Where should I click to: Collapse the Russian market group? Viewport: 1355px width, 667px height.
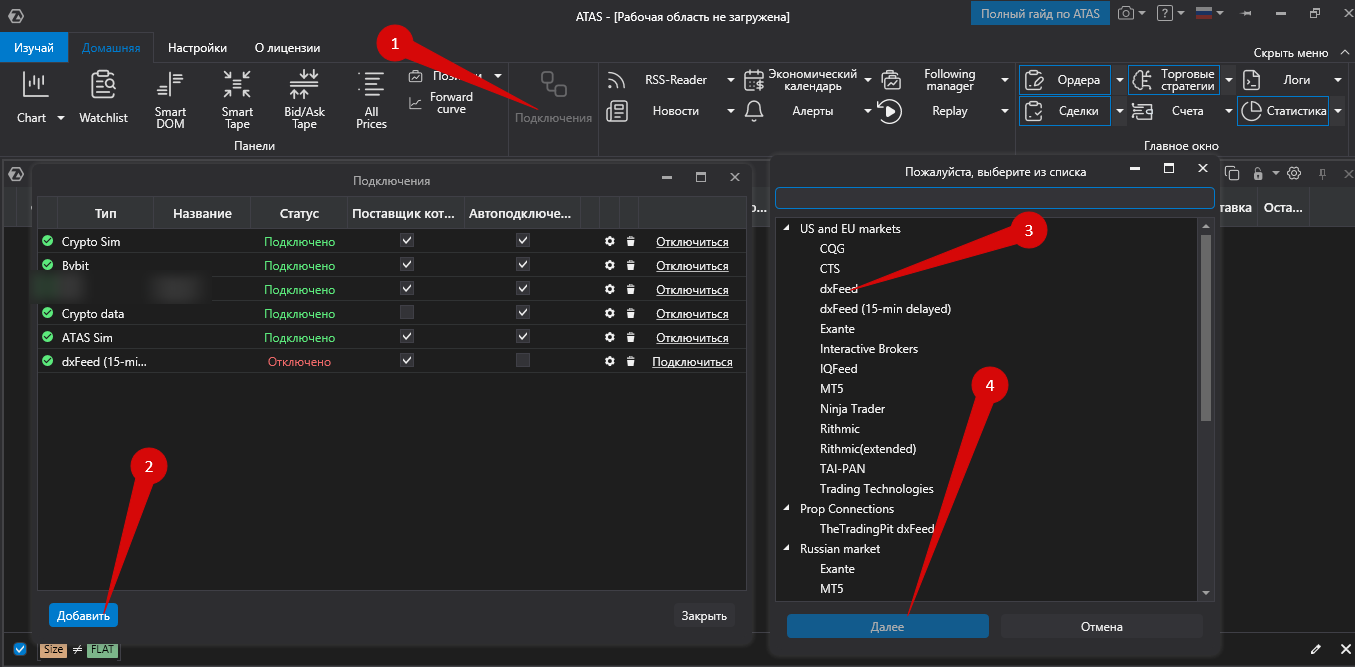(x=786, y=549)
